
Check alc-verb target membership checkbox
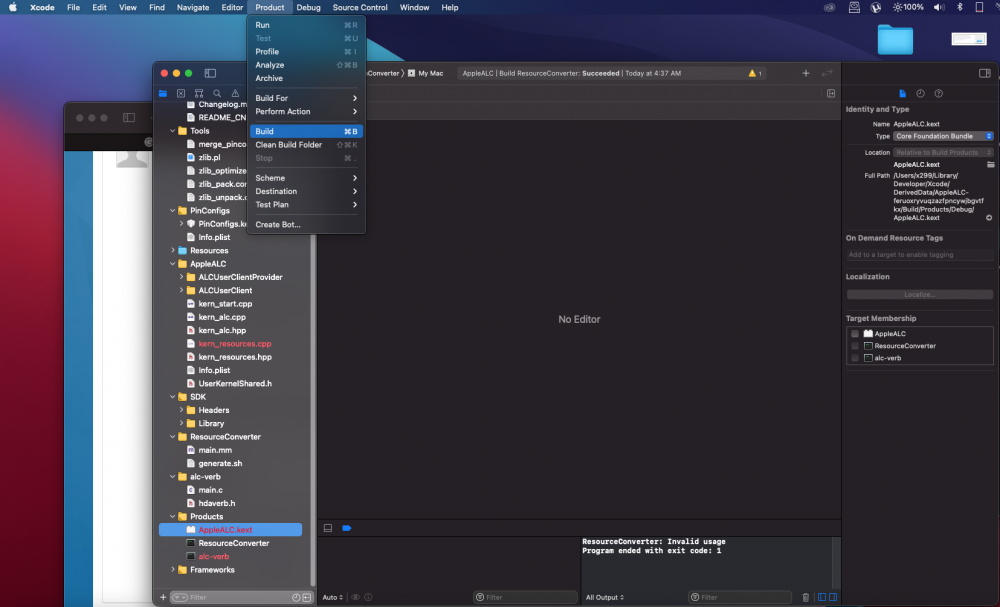coord(855,358)
